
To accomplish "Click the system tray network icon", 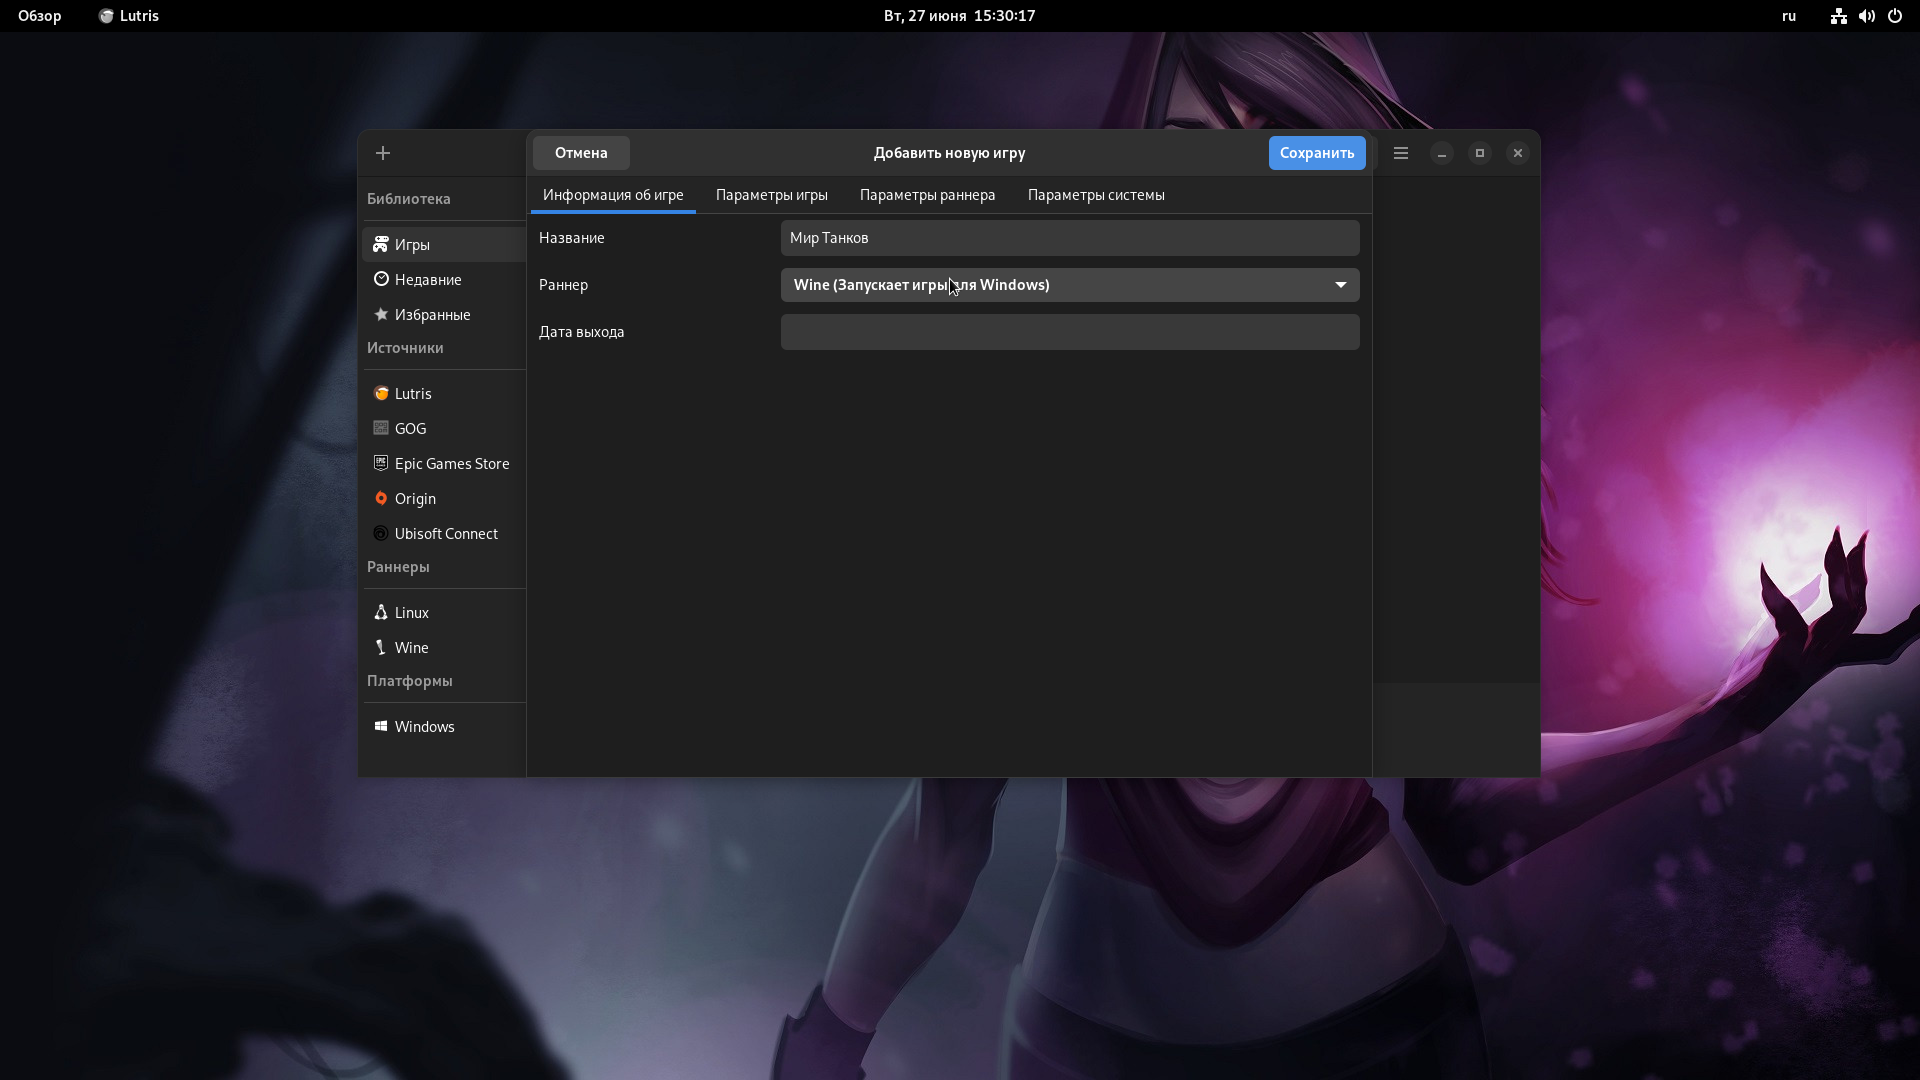I will click(1836, 16).
